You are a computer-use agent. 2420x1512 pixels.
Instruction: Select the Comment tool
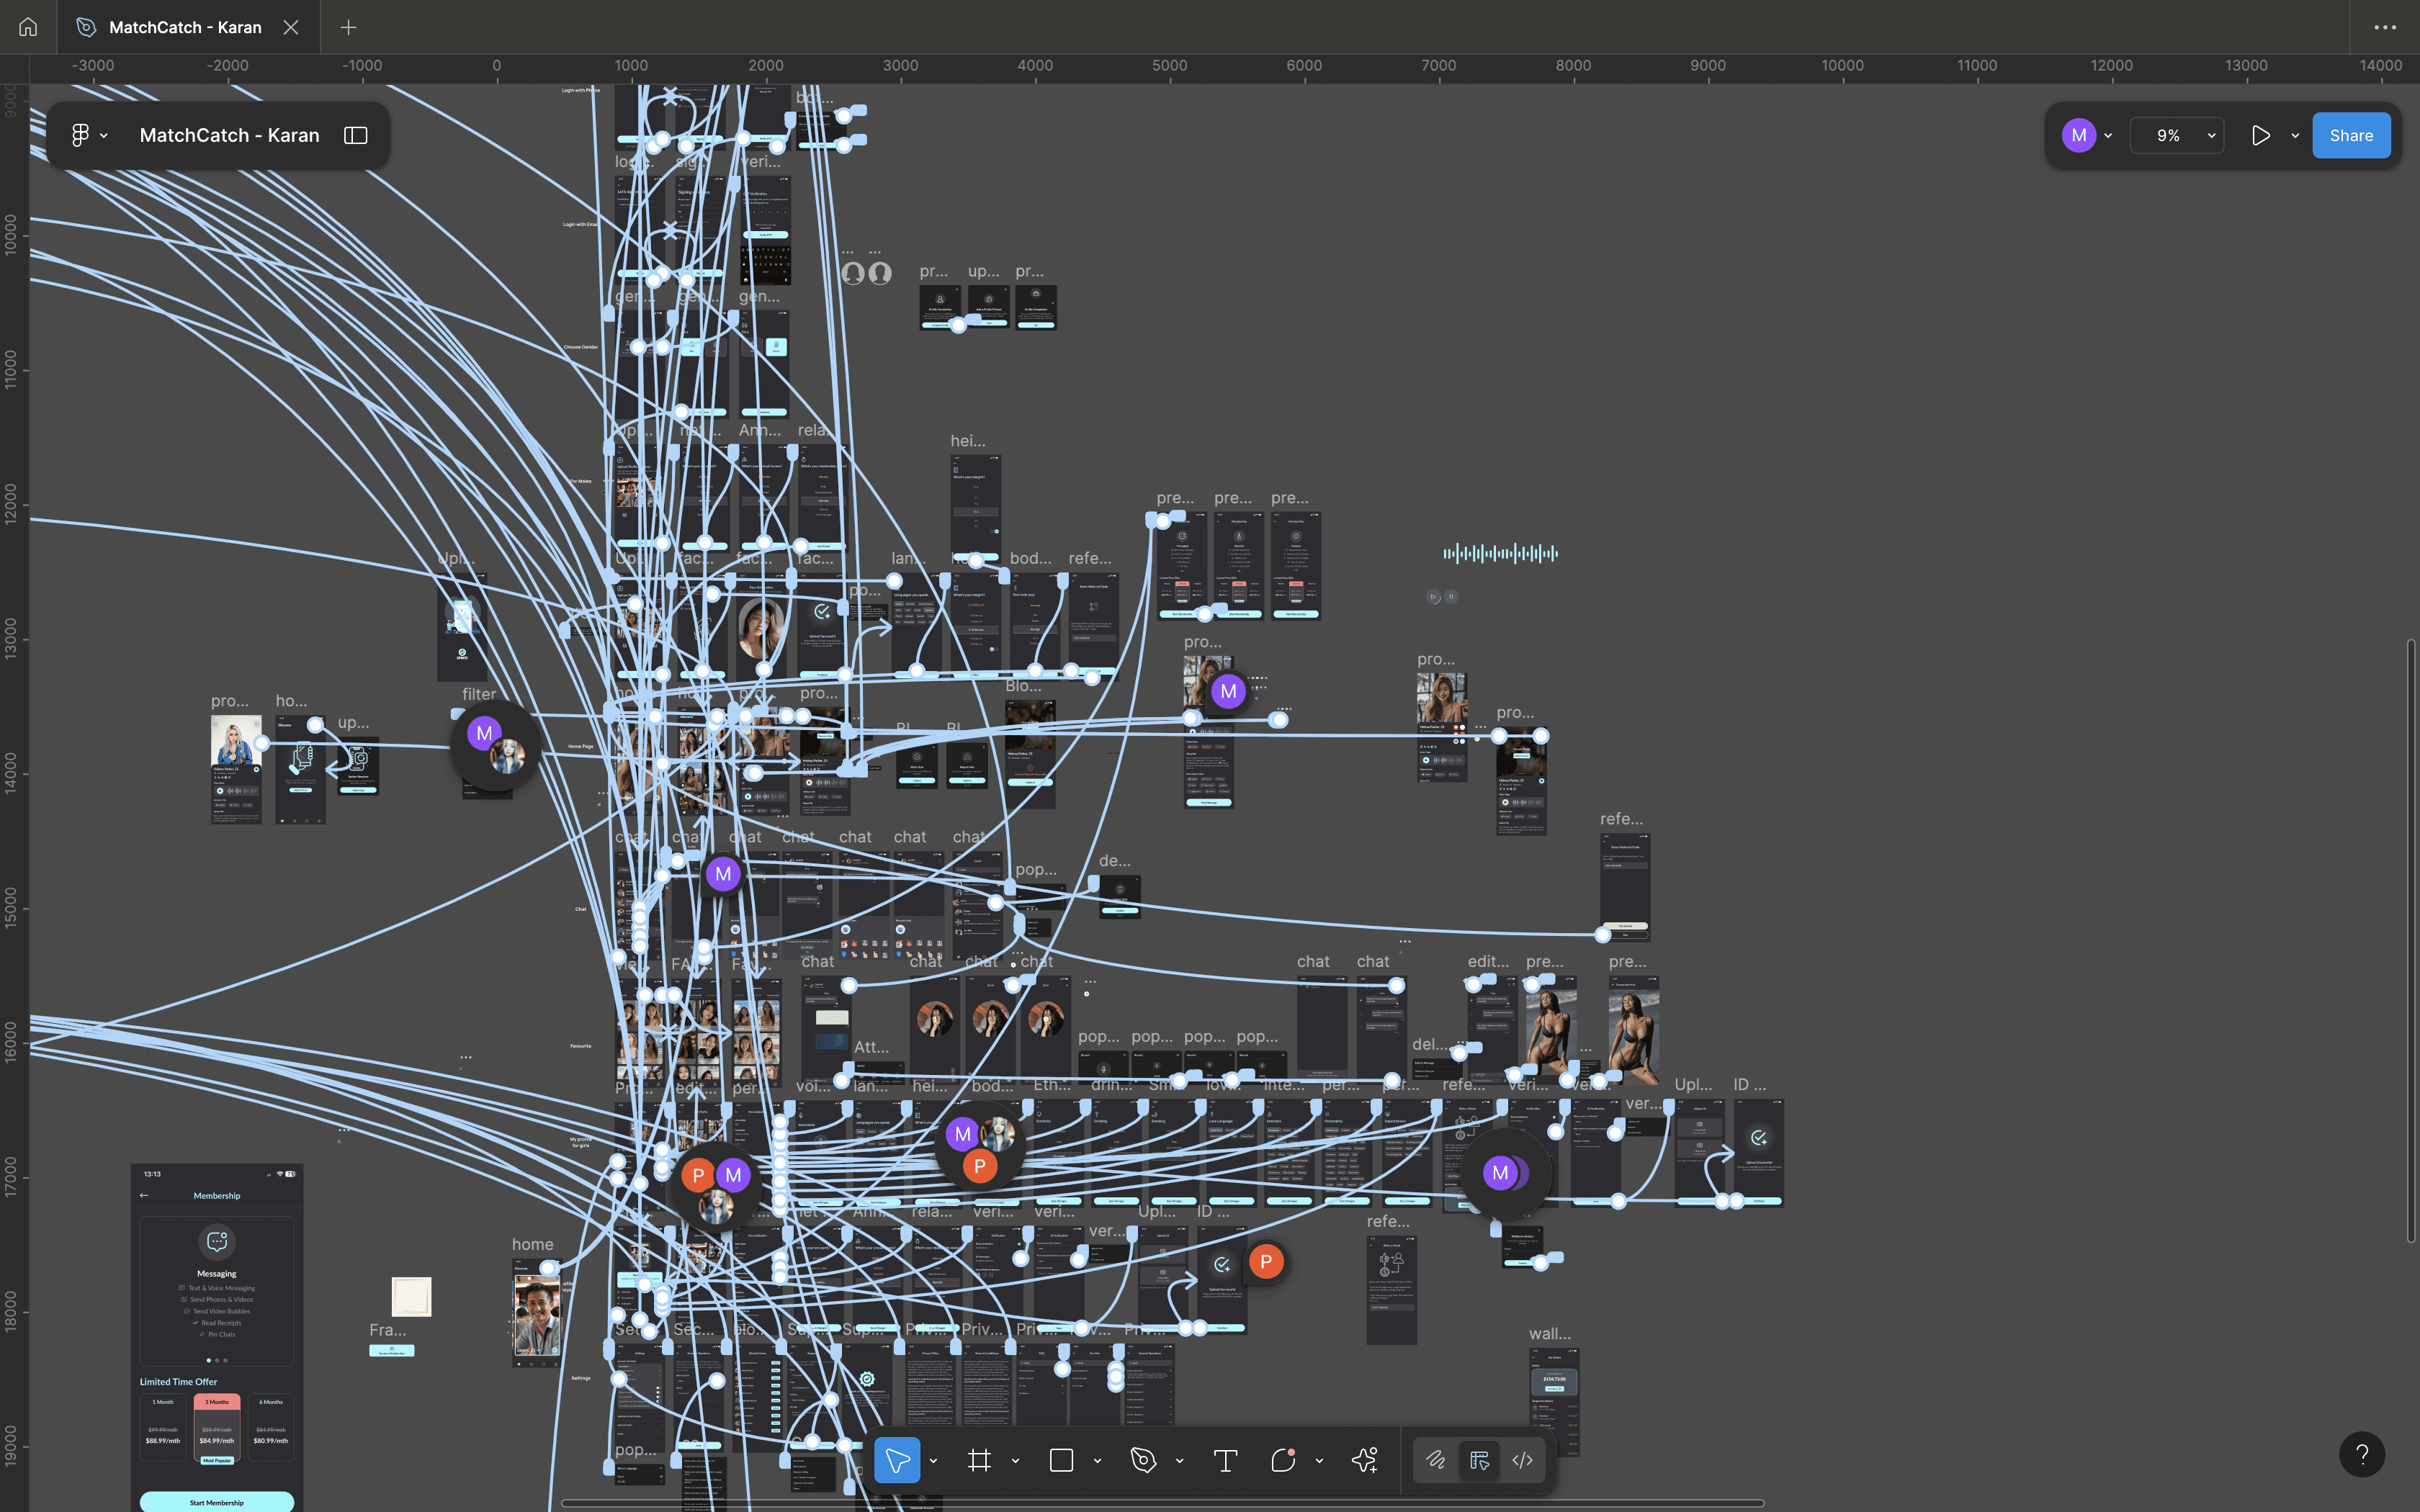pyautogui.click(x=1283, y=1461)
